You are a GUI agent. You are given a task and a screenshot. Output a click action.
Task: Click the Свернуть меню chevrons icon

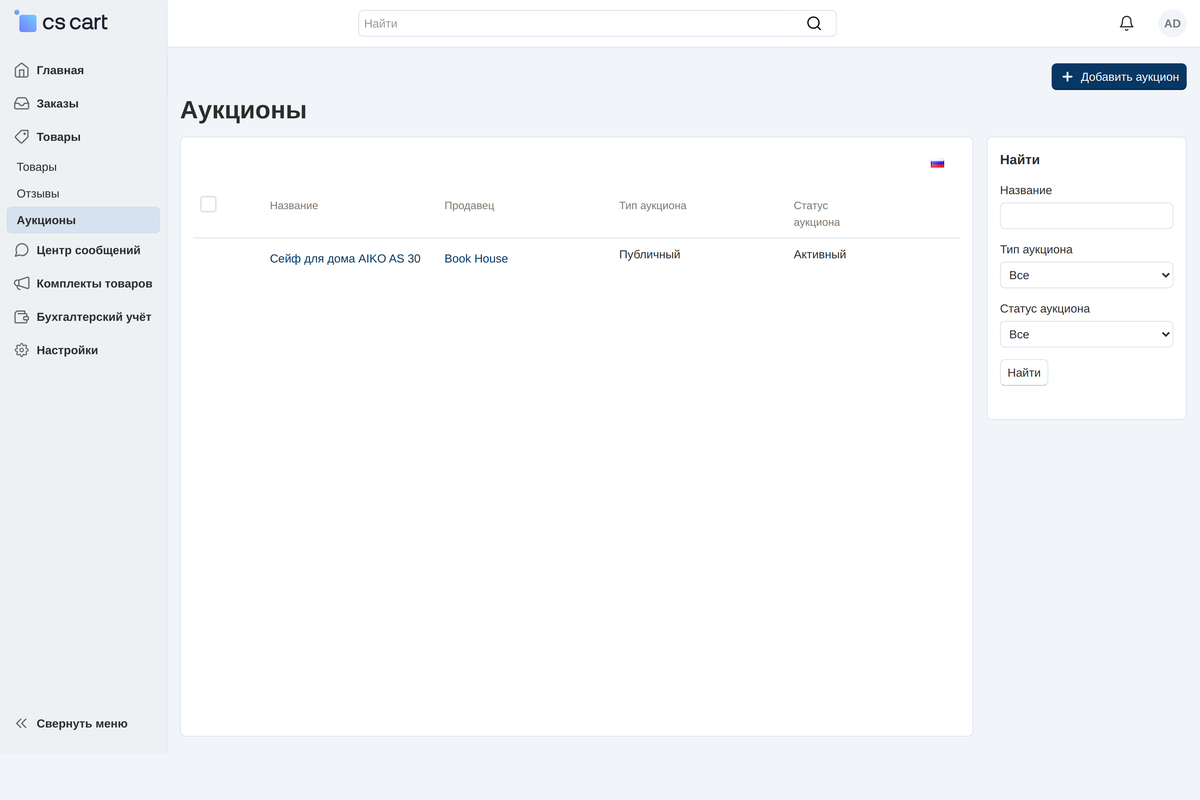(x=22, y=723)
